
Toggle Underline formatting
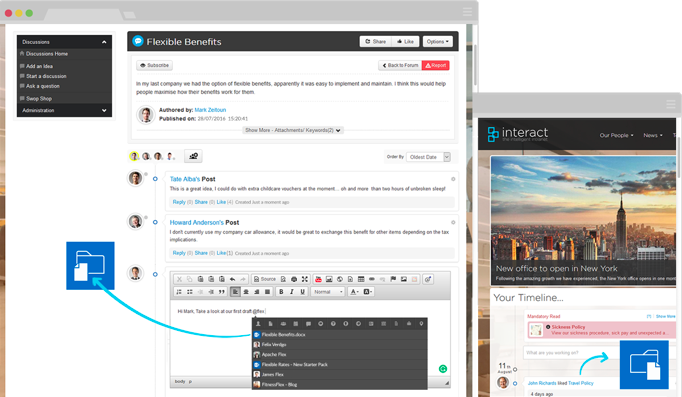tap(302, 292)
